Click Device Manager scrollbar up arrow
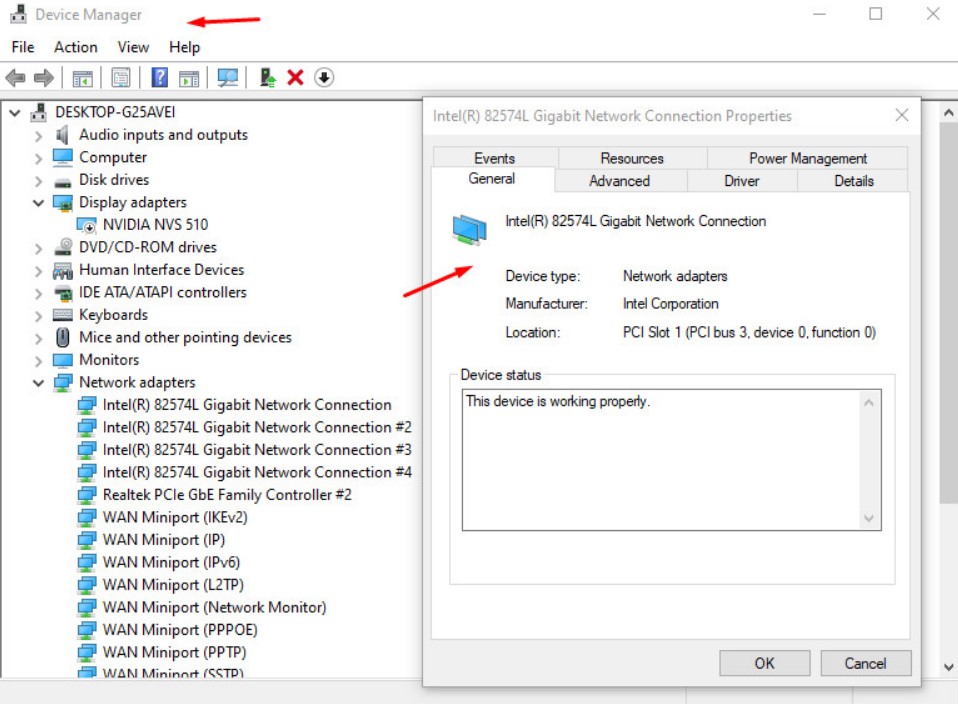The height and width of the screenshot is (704, 958). (948, 113)
